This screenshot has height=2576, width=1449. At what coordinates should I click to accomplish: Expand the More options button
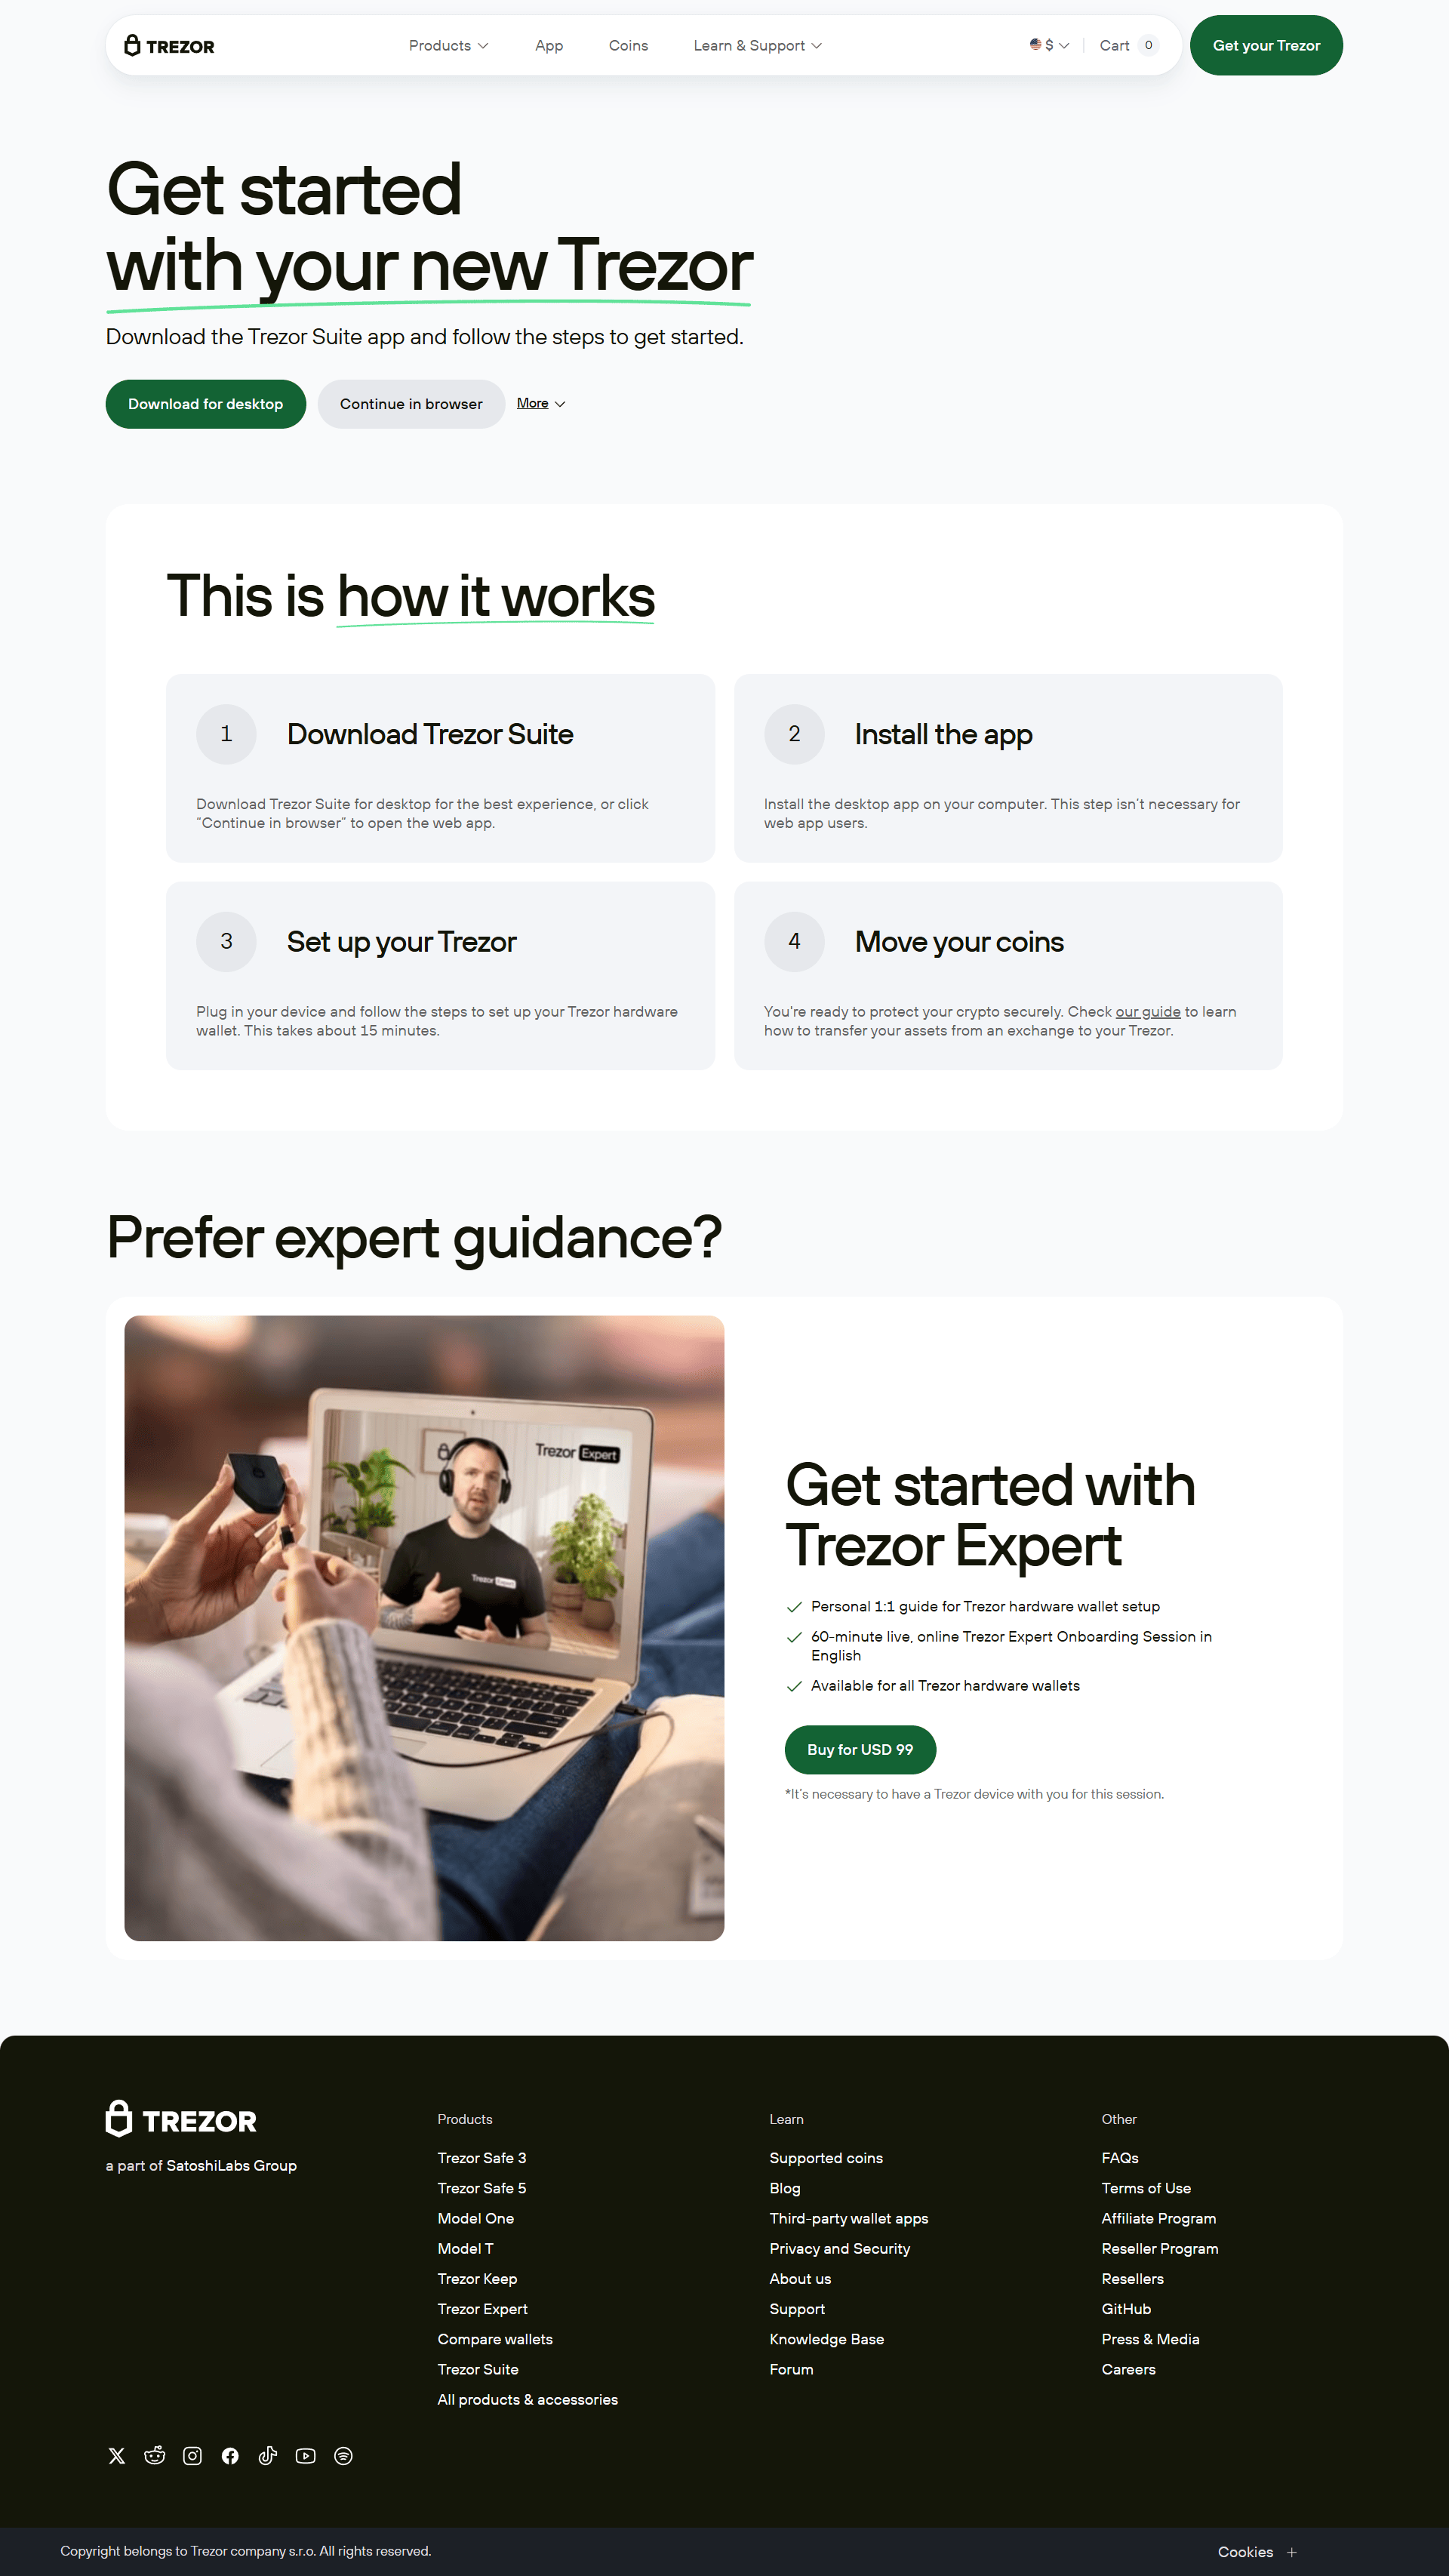click(x=541, y=403)
